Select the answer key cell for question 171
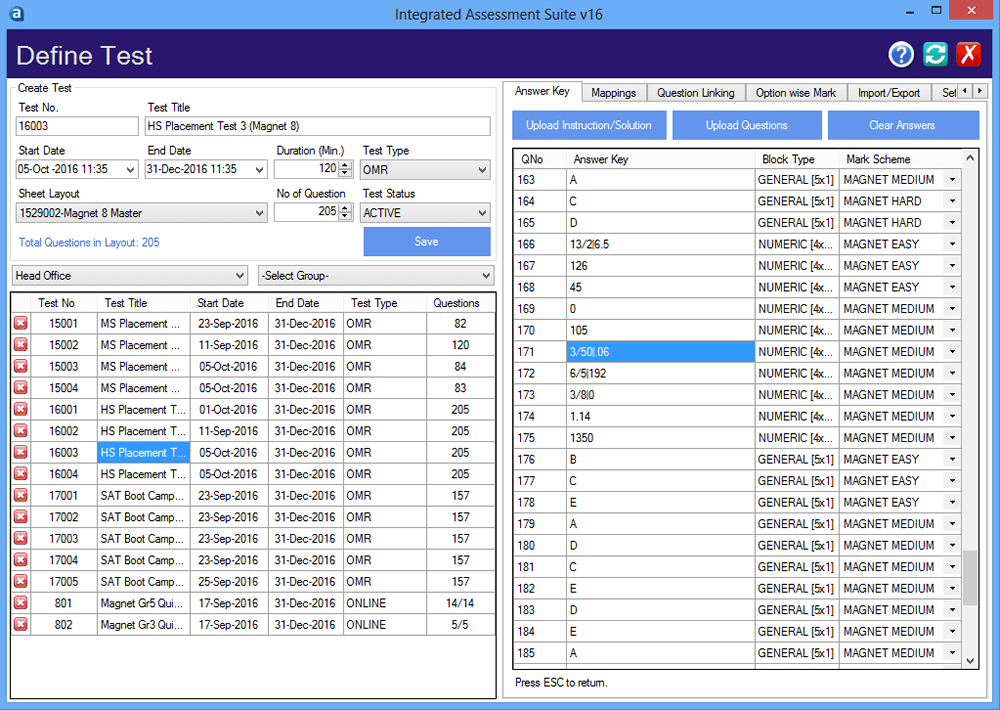1000x710 pixels. (x=661, y=352)
